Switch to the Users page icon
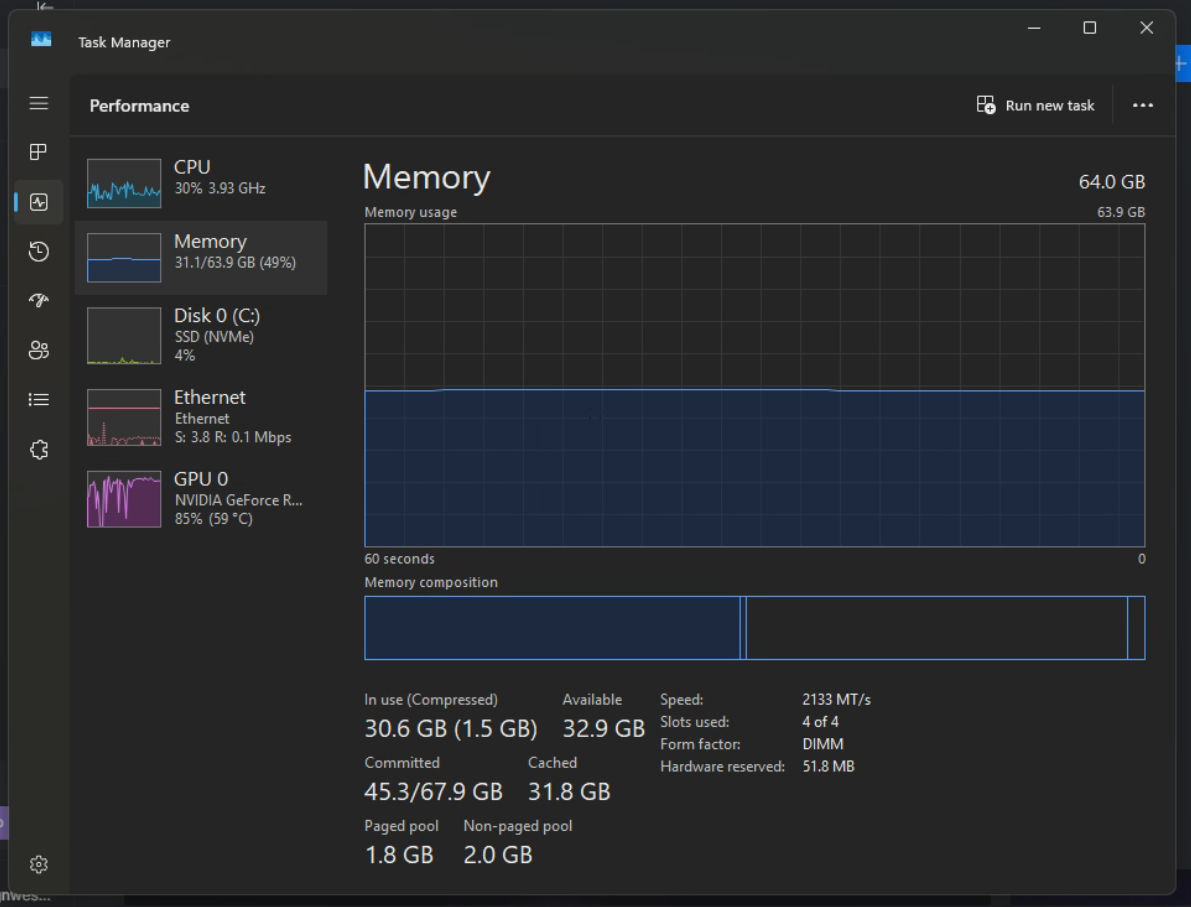This screenshot has width=1191, height=907. tap(39, 350)
